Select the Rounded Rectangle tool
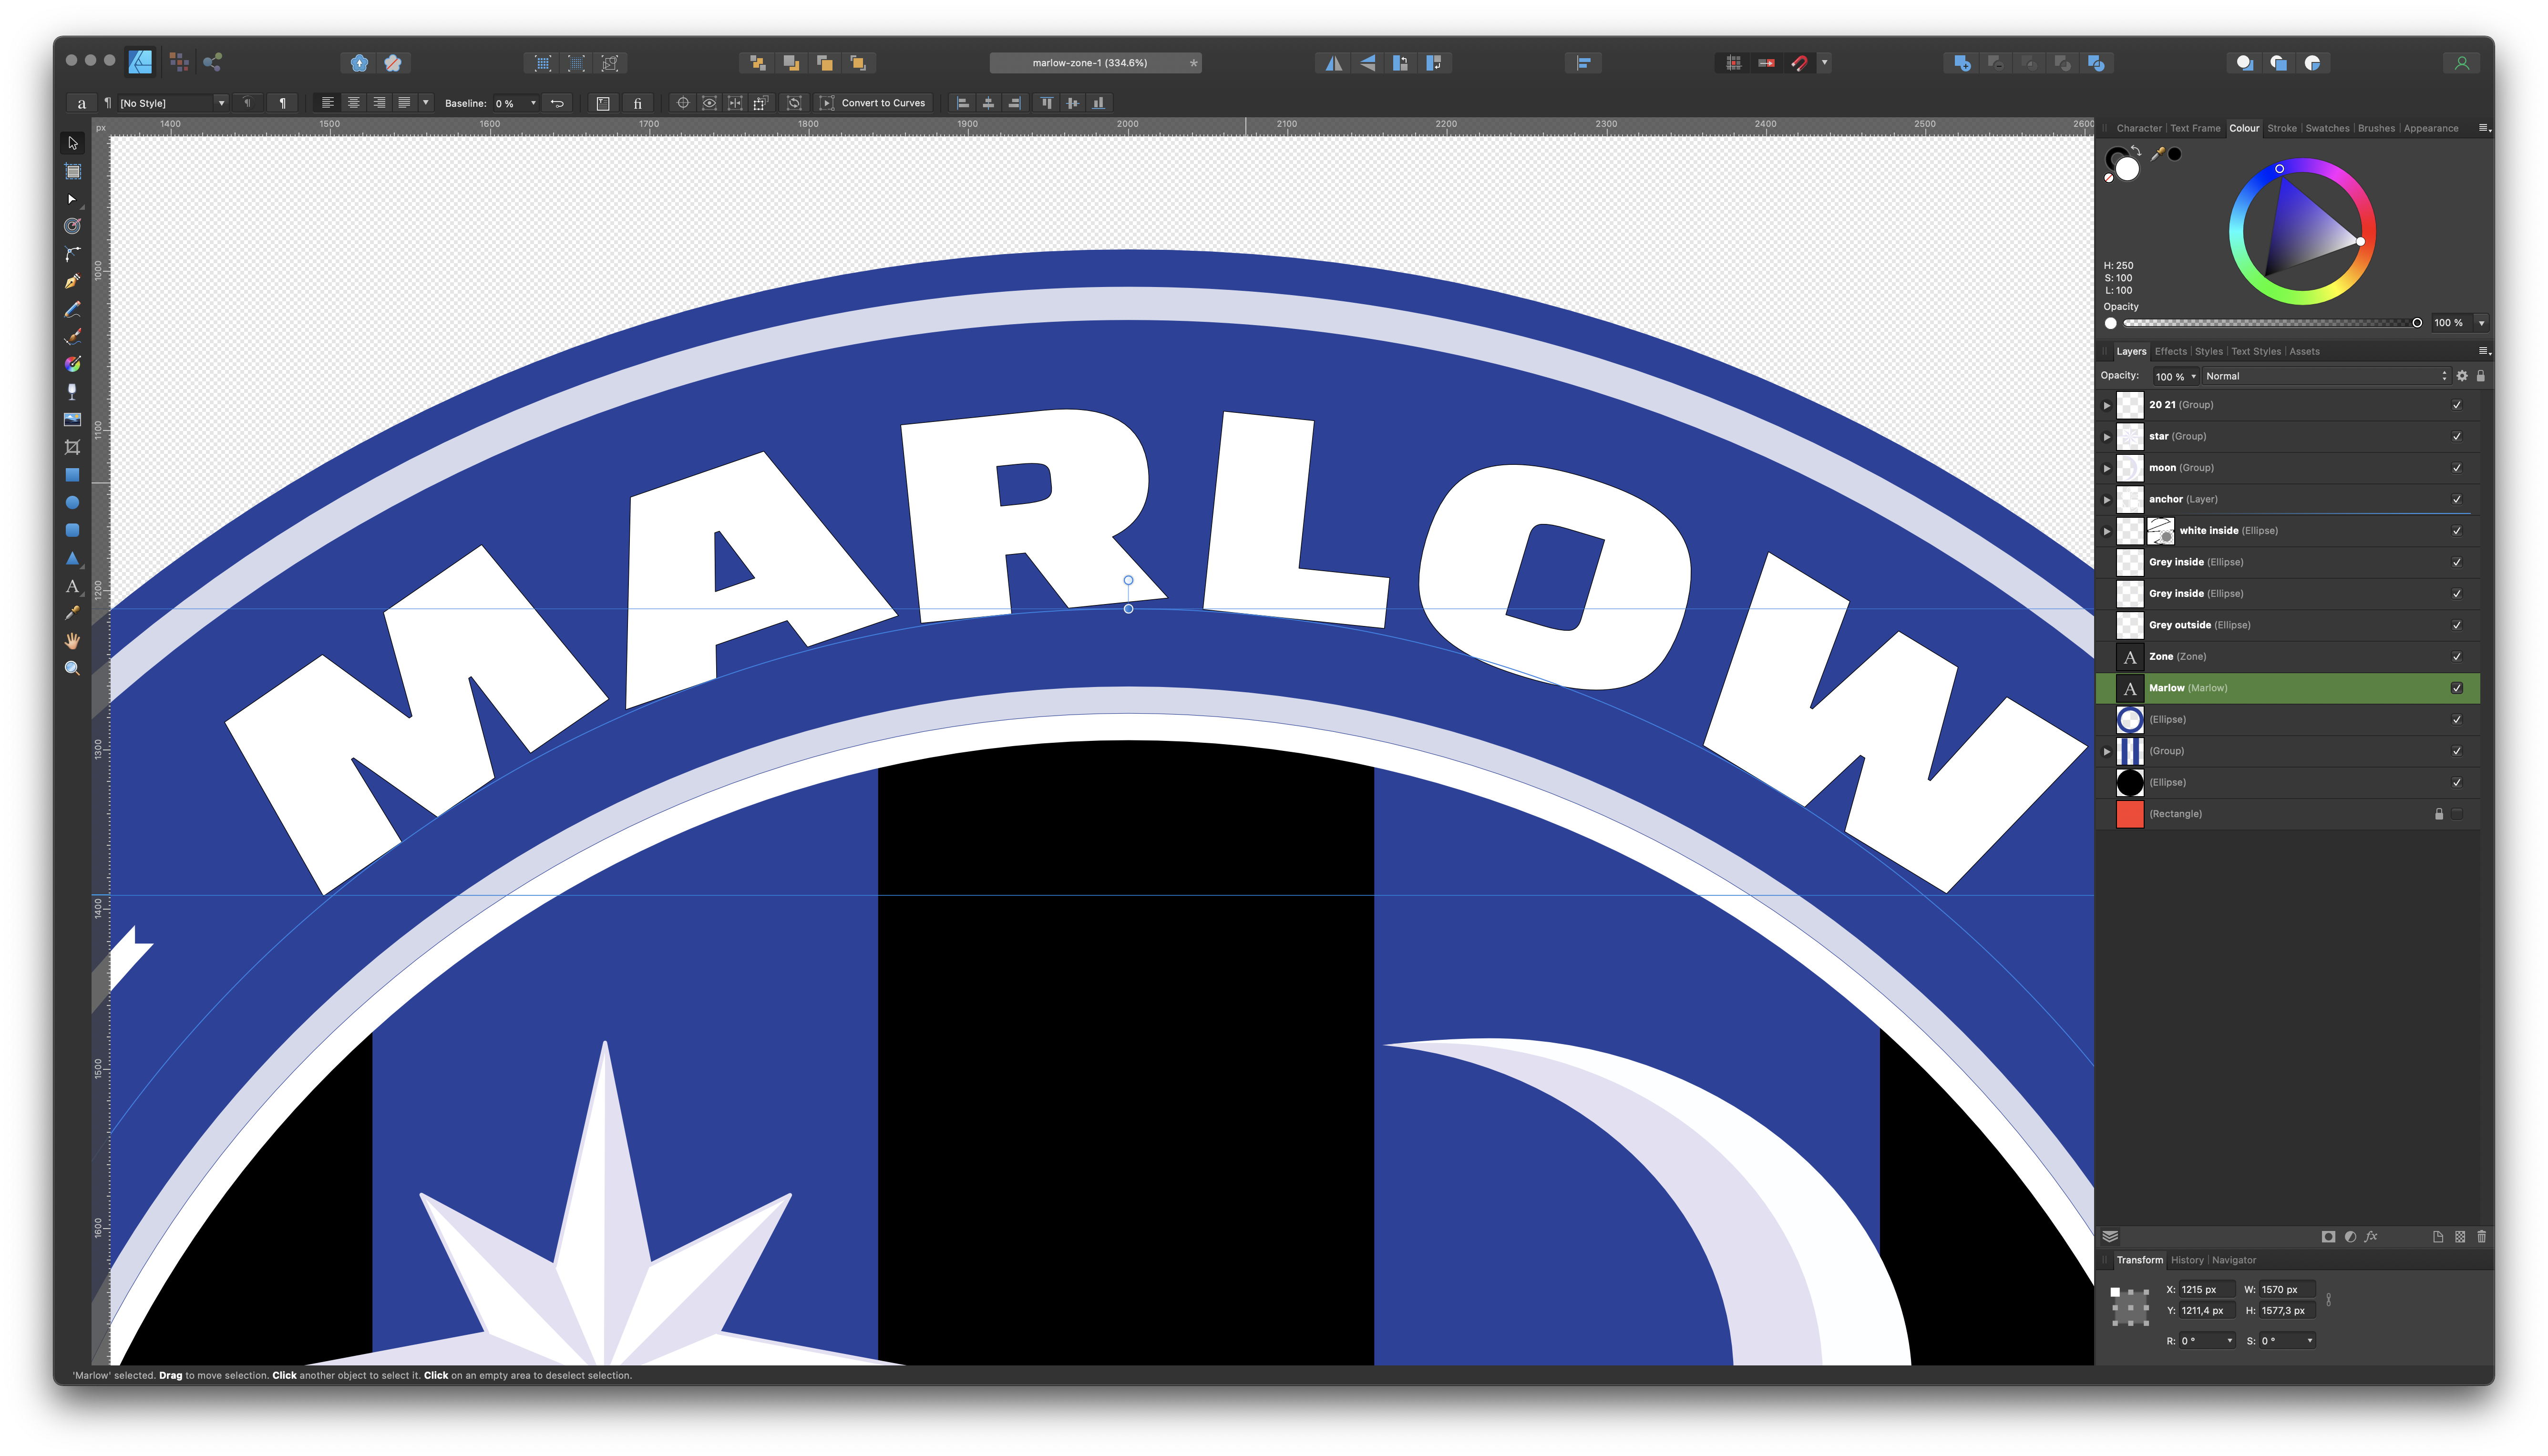Image resolution: width=2548 pixels, height=1456 pixels. (x=72, y=530)
